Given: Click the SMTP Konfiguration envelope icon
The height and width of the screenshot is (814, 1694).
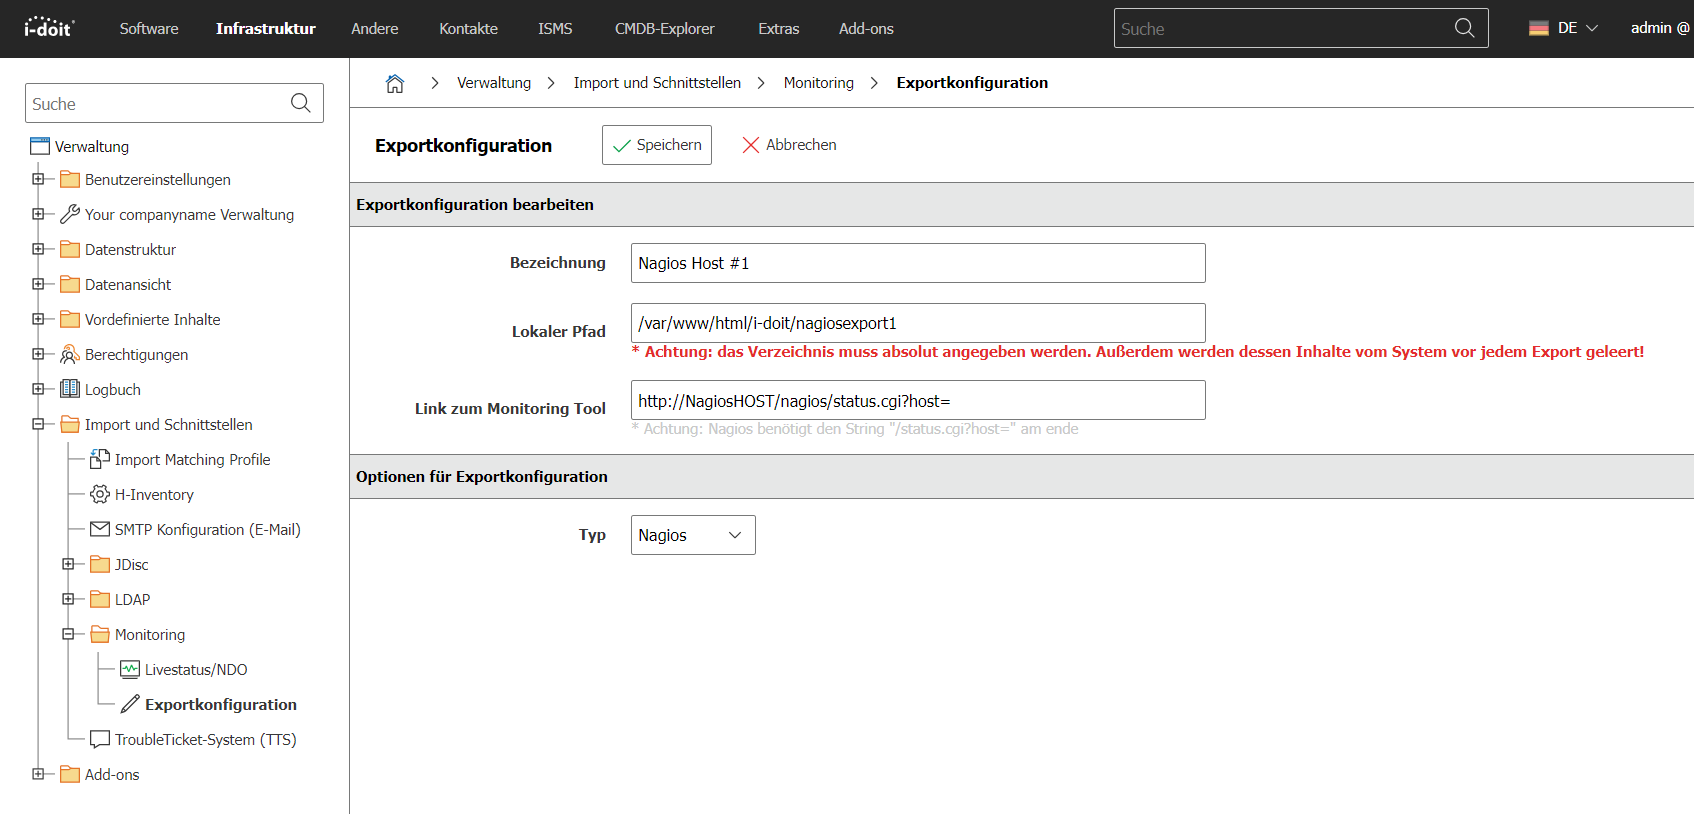Looking at the screenshot, I should [x=100, y=529].
